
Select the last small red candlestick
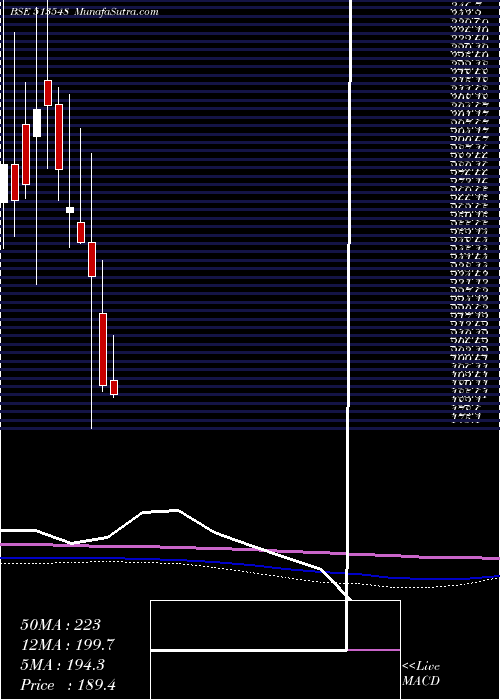[x=114, y=388]
